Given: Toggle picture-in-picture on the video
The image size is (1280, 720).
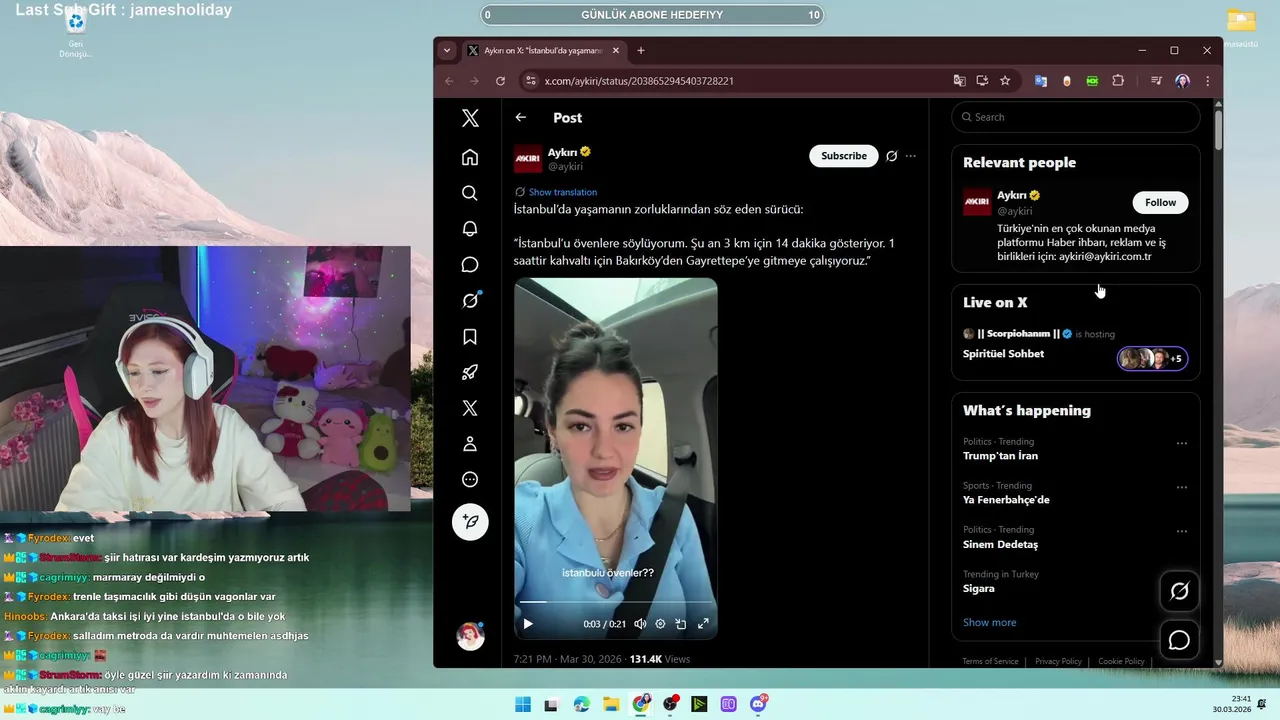Looking at the screenshot, I should pos(681,624).
